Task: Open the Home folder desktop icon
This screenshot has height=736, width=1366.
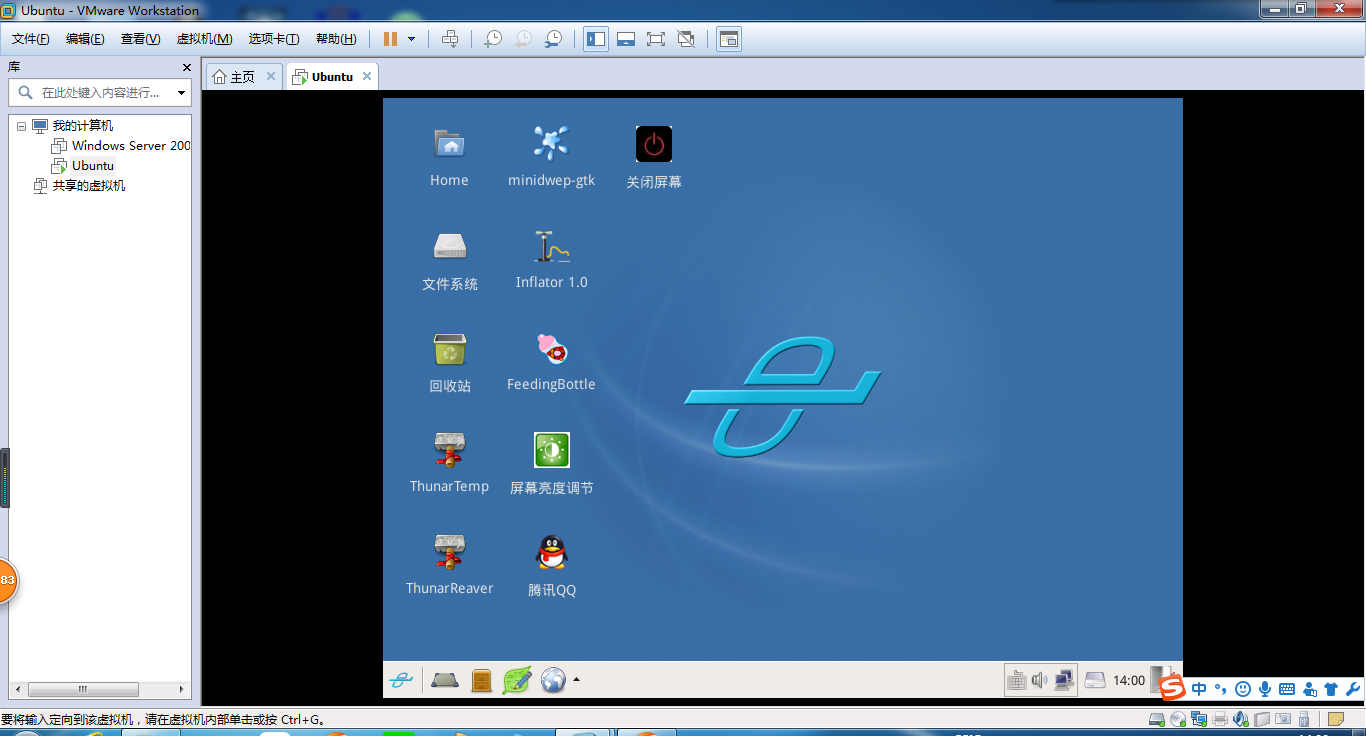Action: 450,145
